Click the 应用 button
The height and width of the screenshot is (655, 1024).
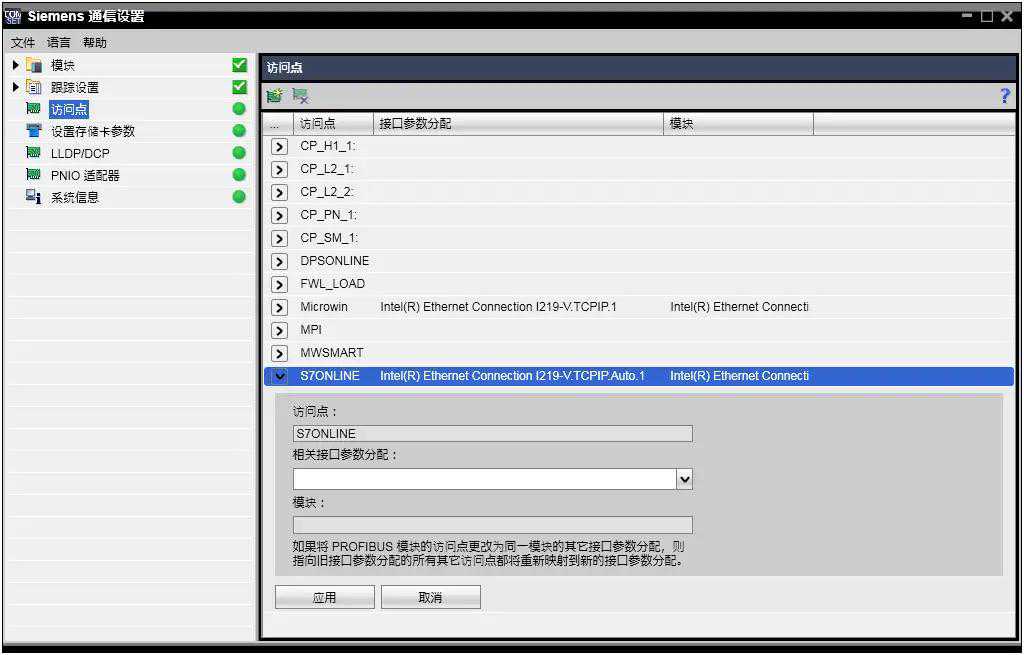point(324,597)
